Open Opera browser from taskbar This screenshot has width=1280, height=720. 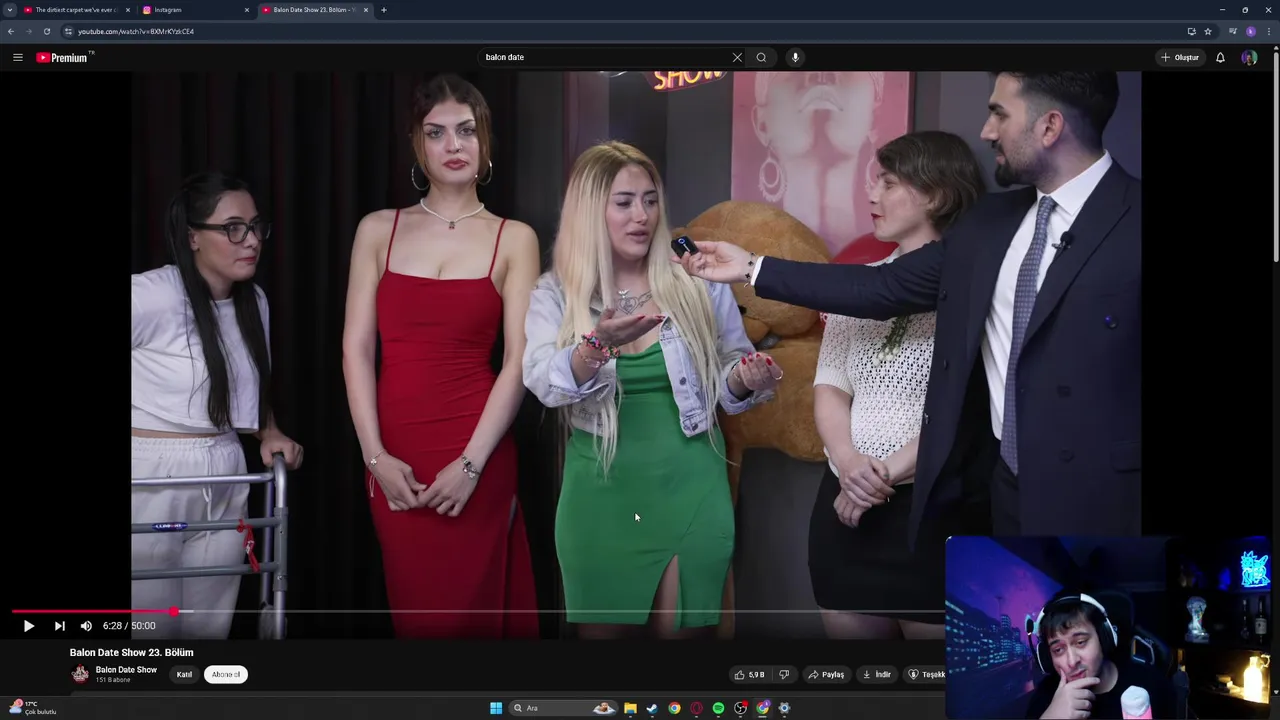[696, 708]
